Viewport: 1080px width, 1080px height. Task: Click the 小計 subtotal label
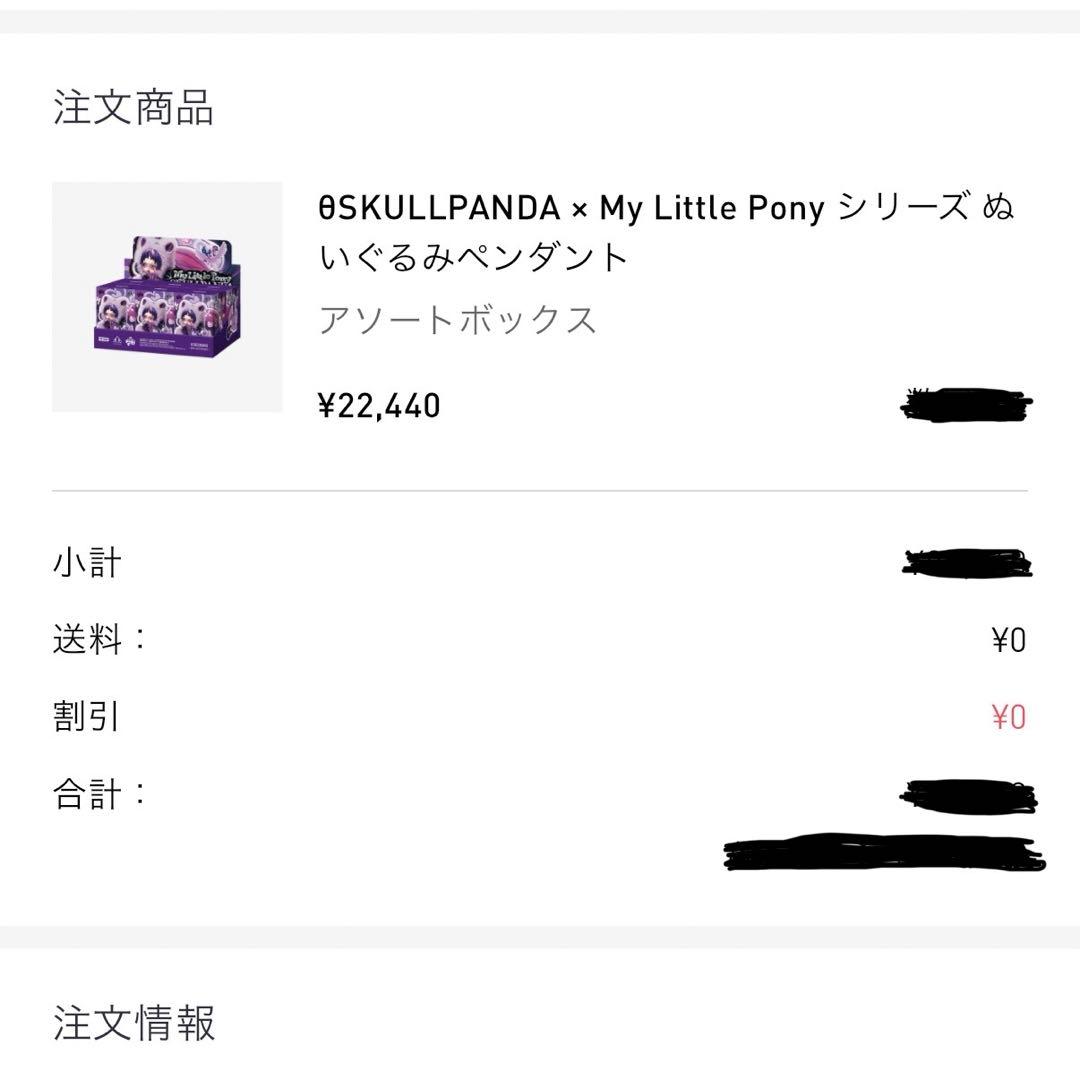pyautogui.click(x=86, y=562)
